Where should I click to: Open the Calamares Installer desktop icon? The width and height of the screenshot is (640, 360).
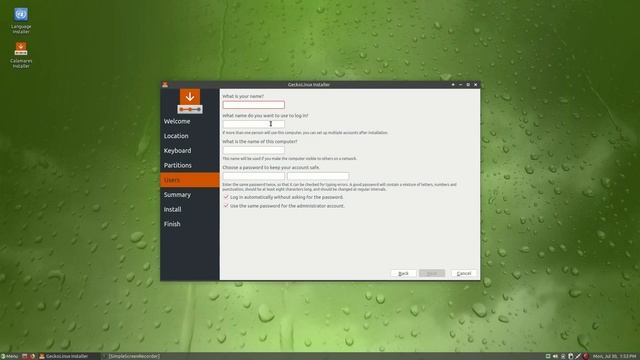[21, 55]
